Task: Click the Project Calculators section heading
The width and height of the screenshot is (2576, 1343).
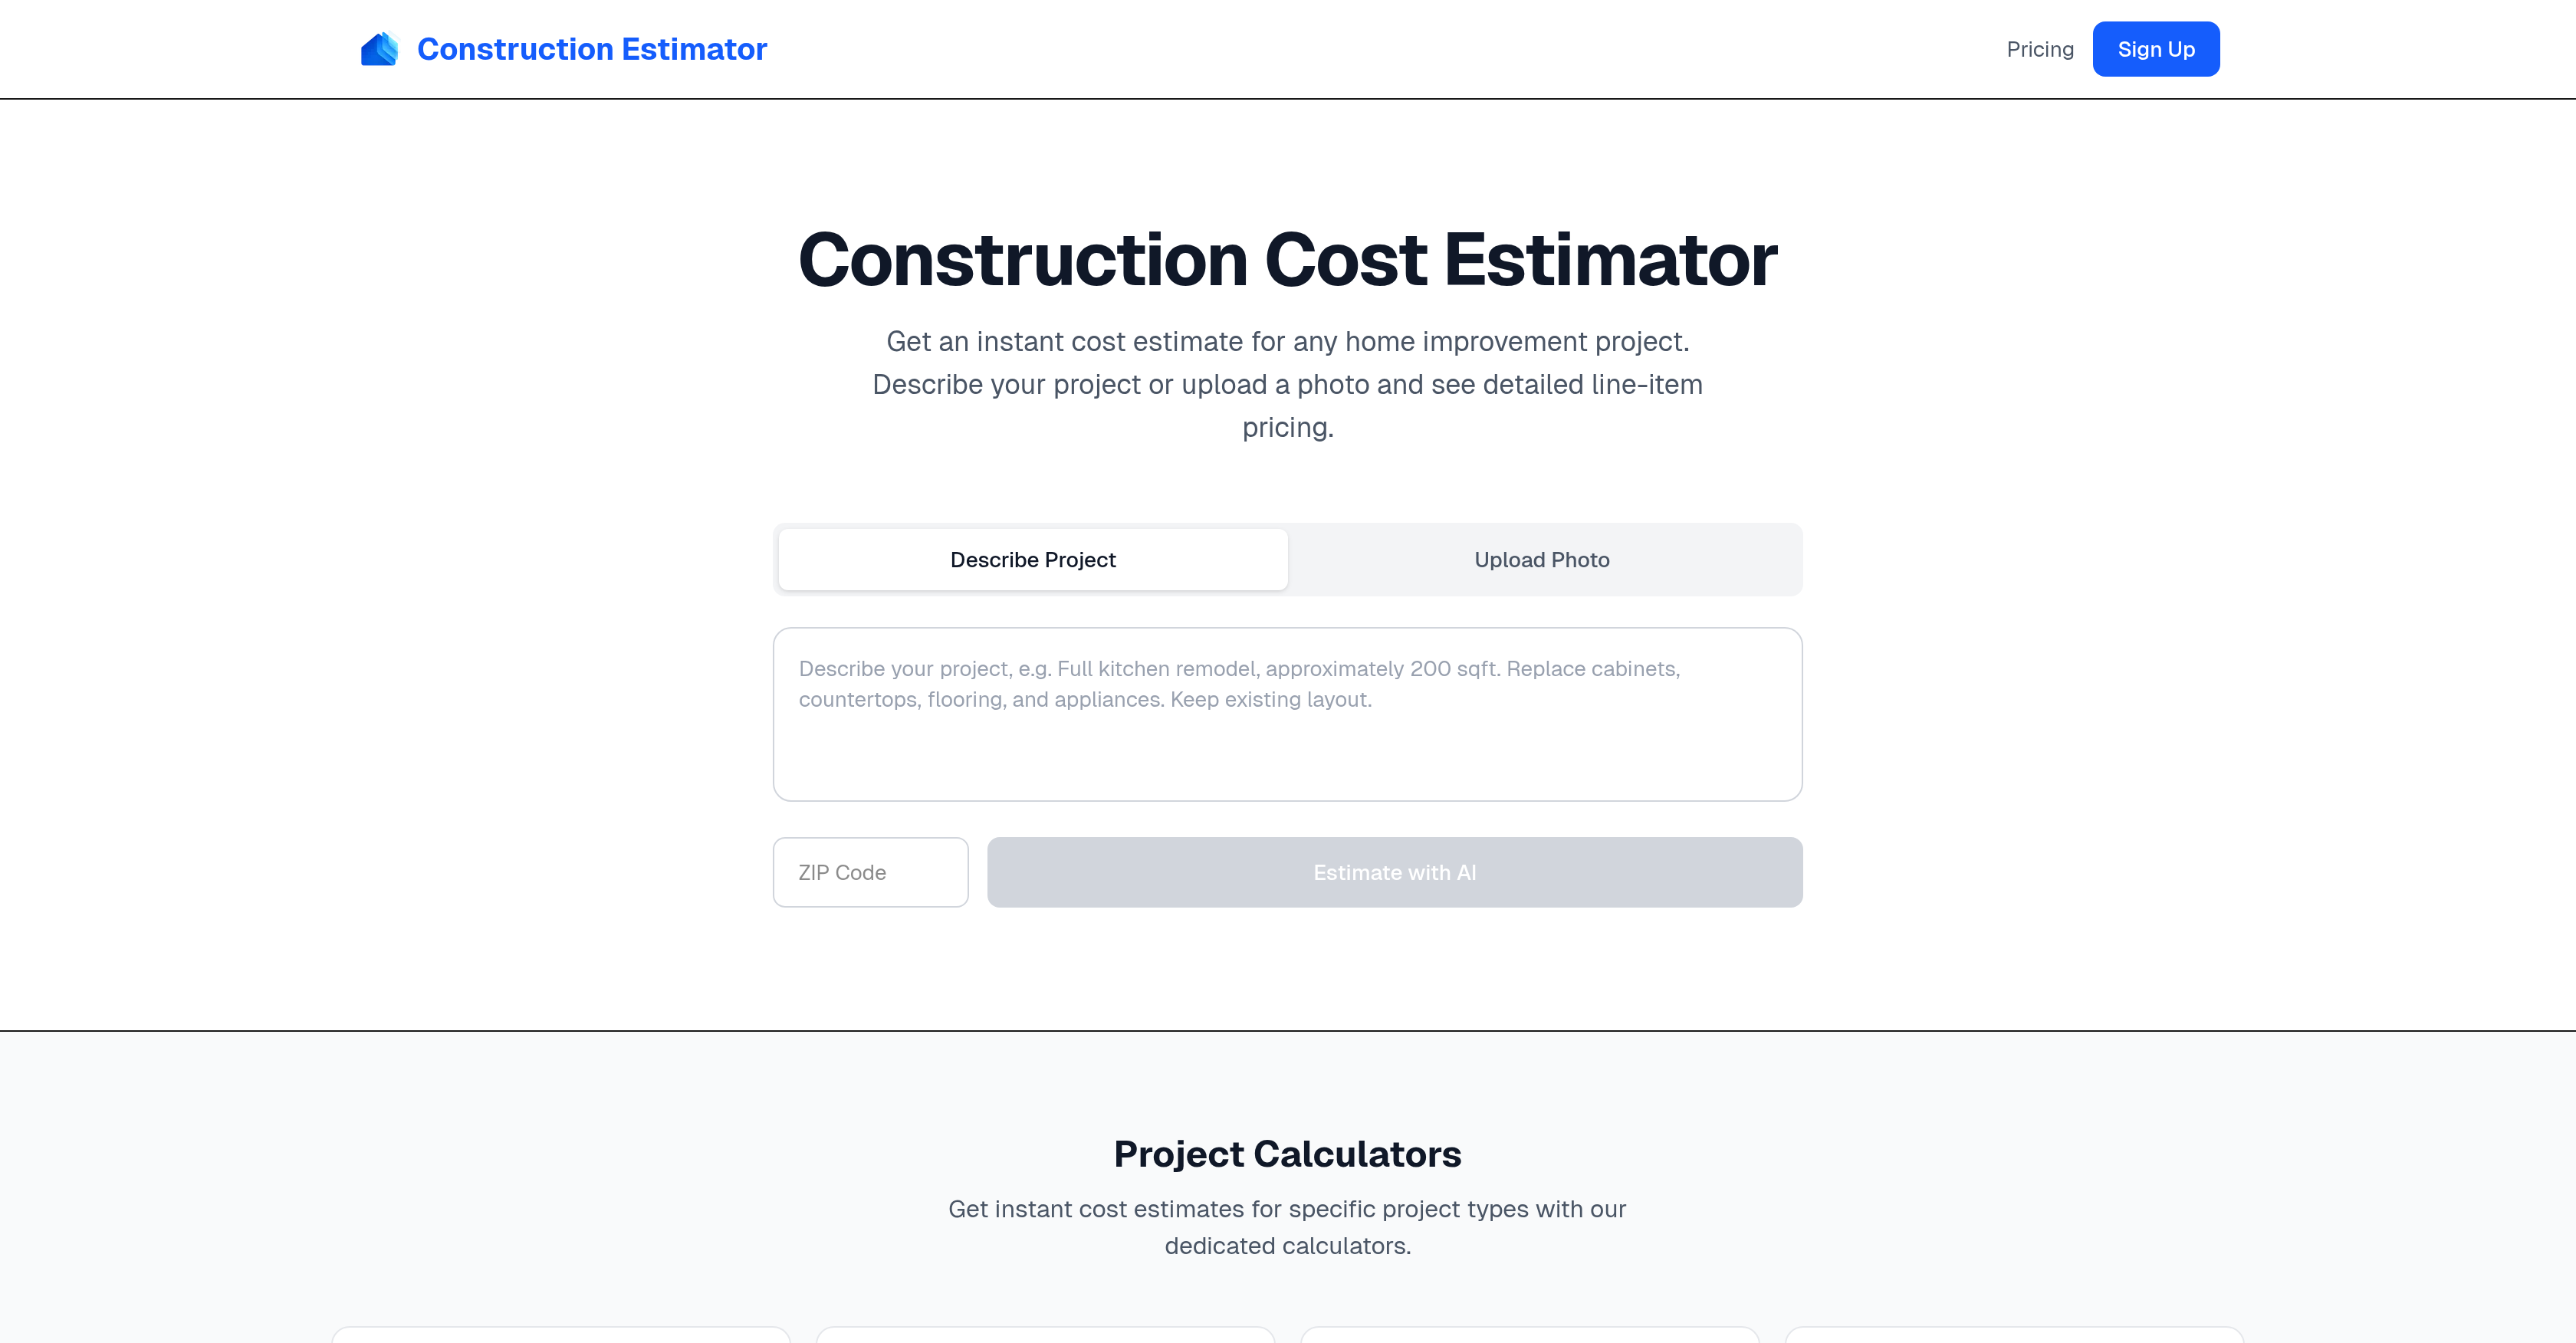Action: 1287,1154
